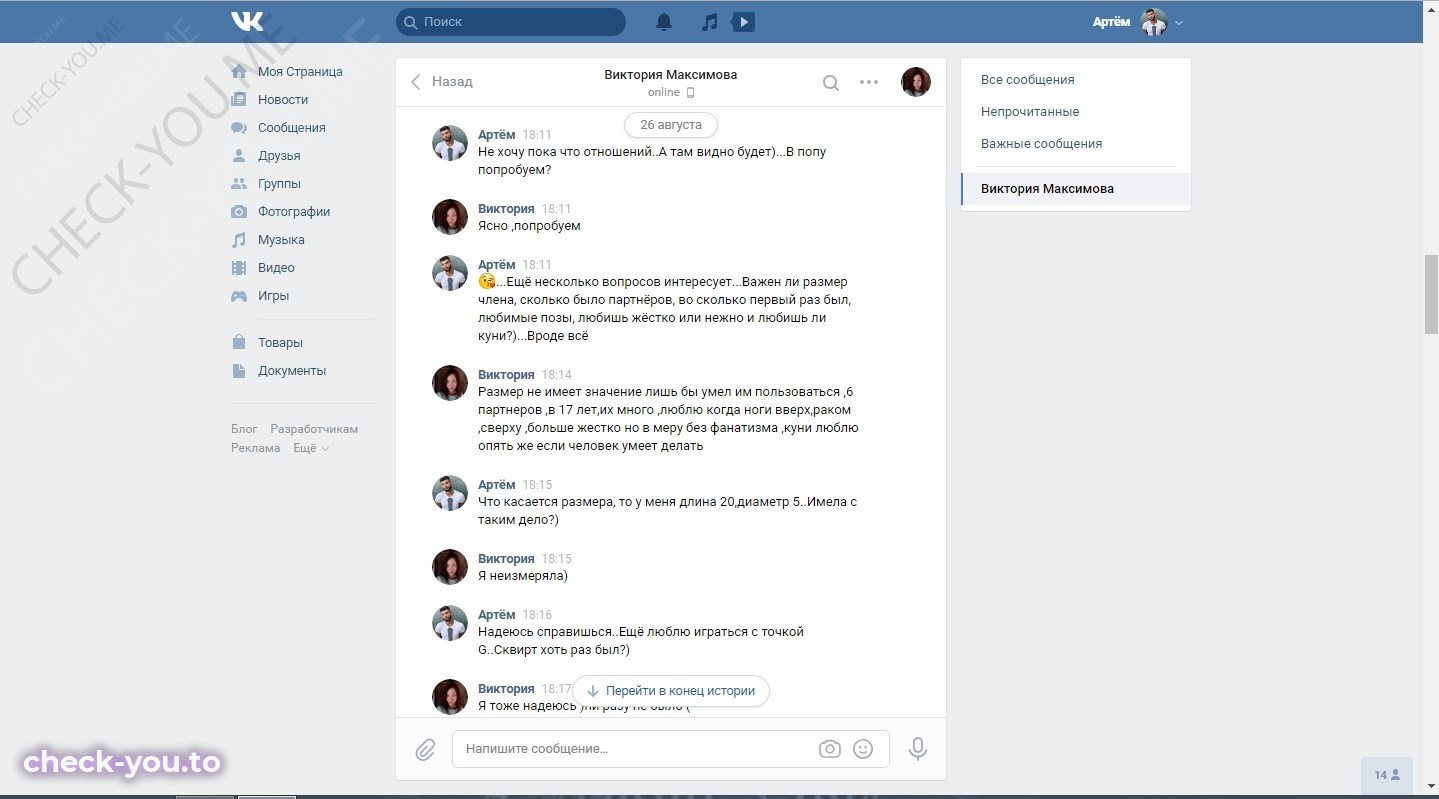The width and height of the screenshot is (1439, 799).
Task: Open the conversation actions three-dot menu
Action: pyautogui.click(x=869, y=82)
